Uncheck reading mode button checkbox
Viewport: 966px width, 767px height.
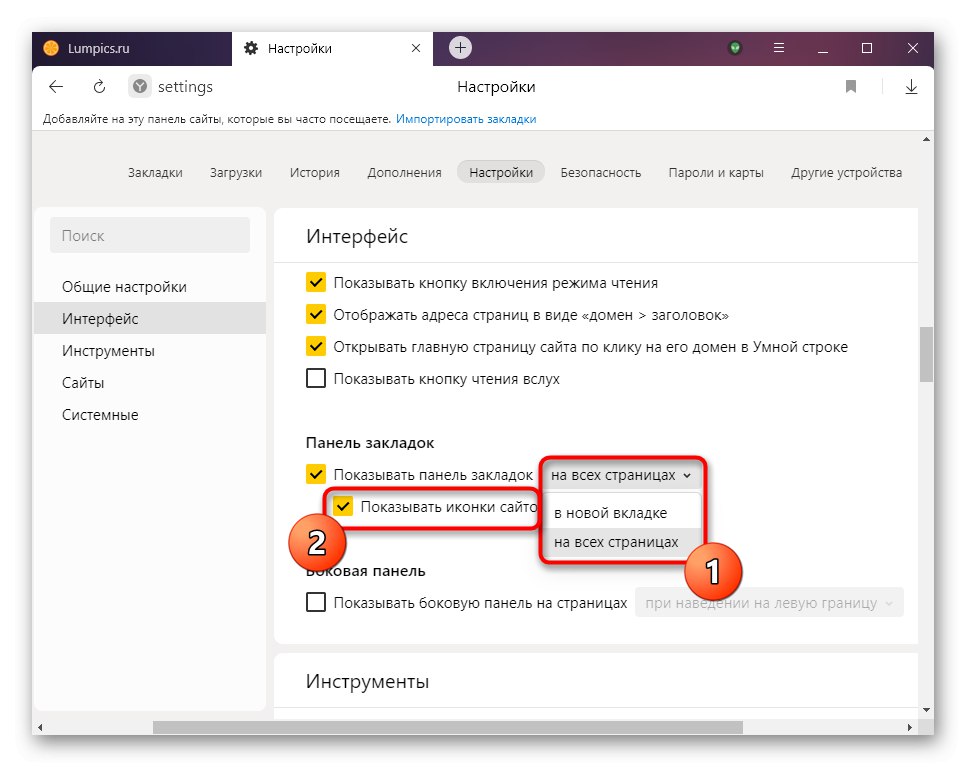(316, 283)
